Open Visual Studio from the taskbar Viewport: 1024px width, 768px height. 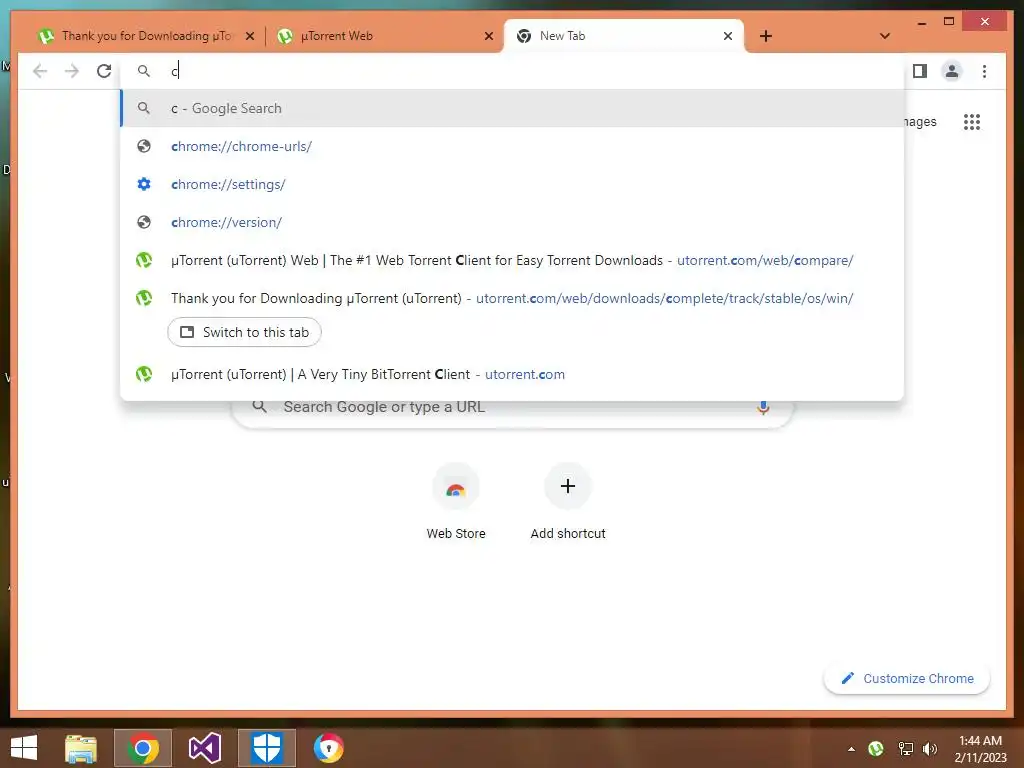(x=204, y=748)
